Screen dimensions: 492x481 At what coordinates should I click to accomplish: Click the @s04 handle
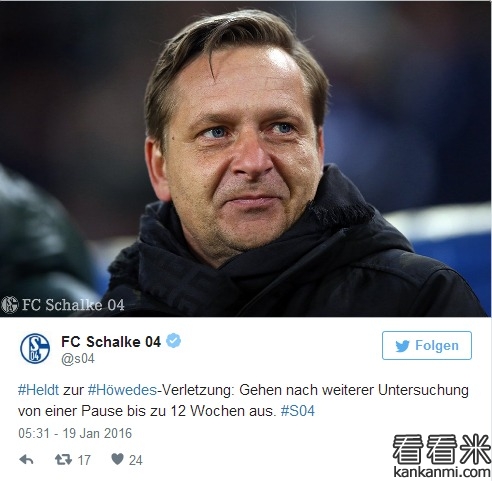78,359
